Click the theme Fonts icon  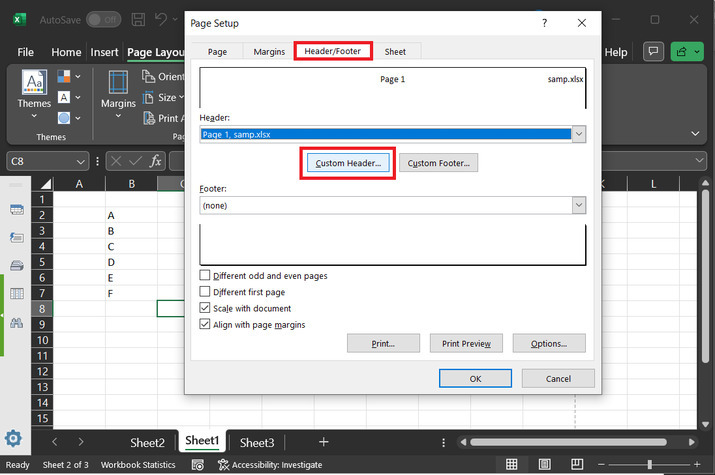[x=64, y=97]
